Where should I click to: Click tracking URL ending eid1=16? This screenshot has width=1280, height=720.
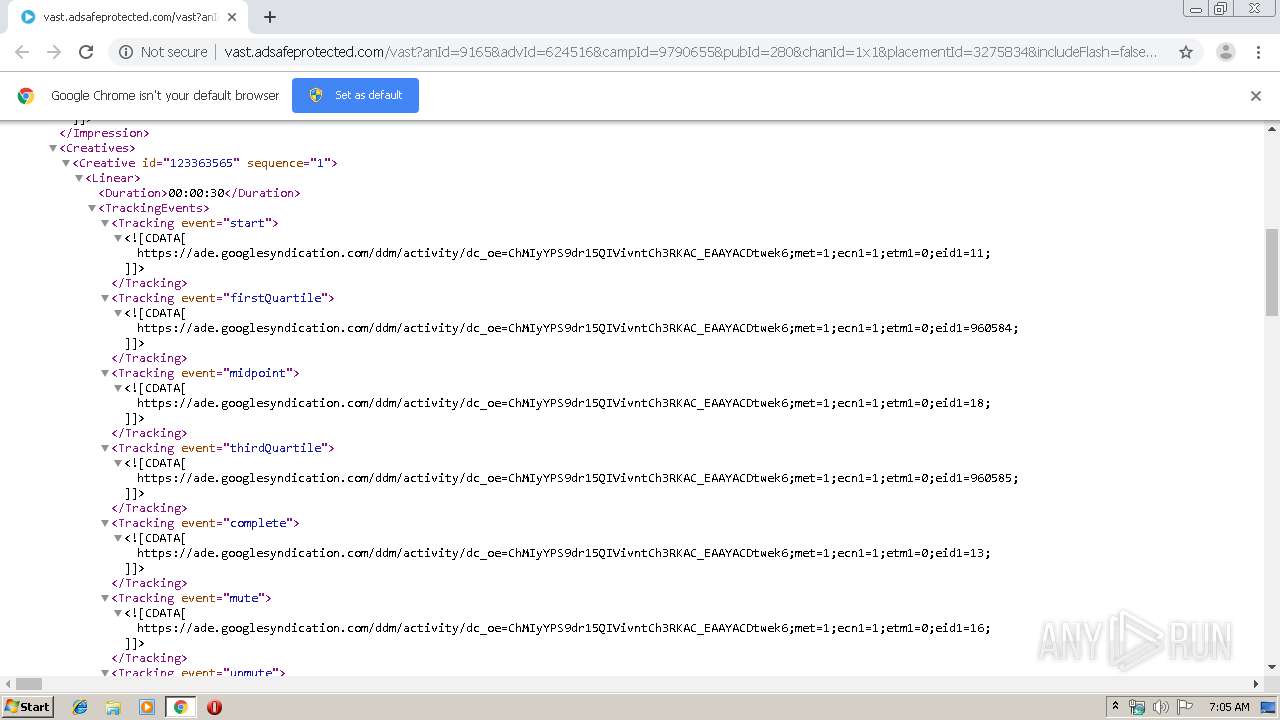pos(564,628)
